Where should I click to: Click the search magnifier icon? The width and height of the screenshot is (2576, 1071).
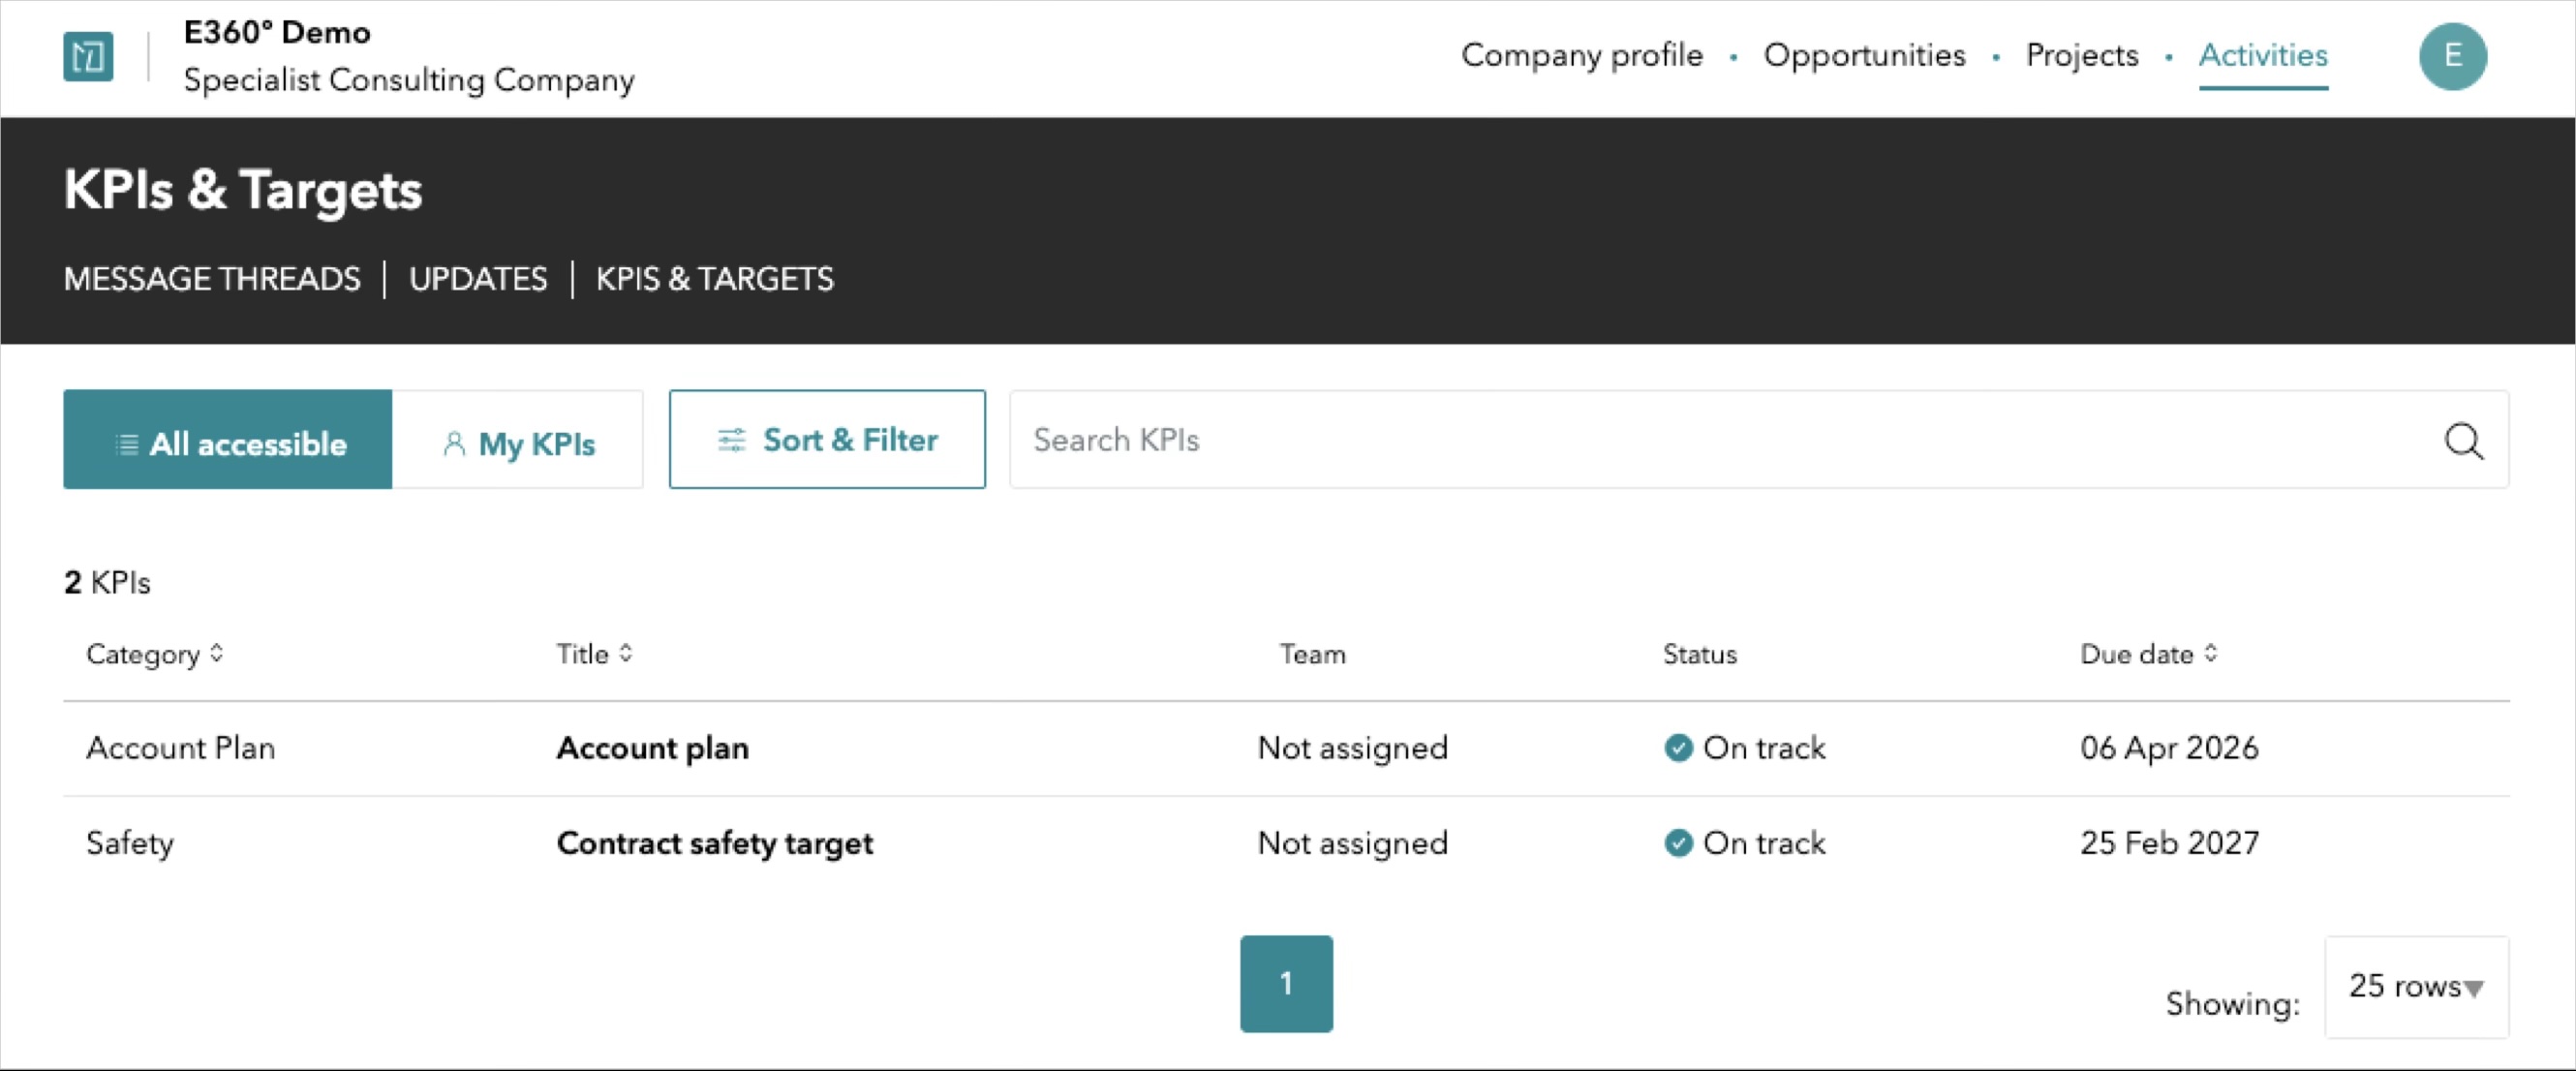click(x=2463, y=440)
